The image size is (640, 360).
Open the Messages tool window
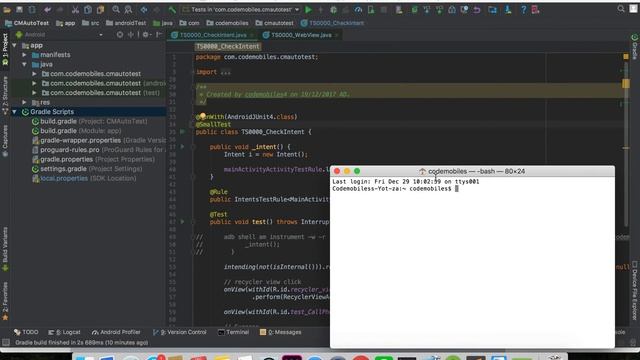click(281, 332)
